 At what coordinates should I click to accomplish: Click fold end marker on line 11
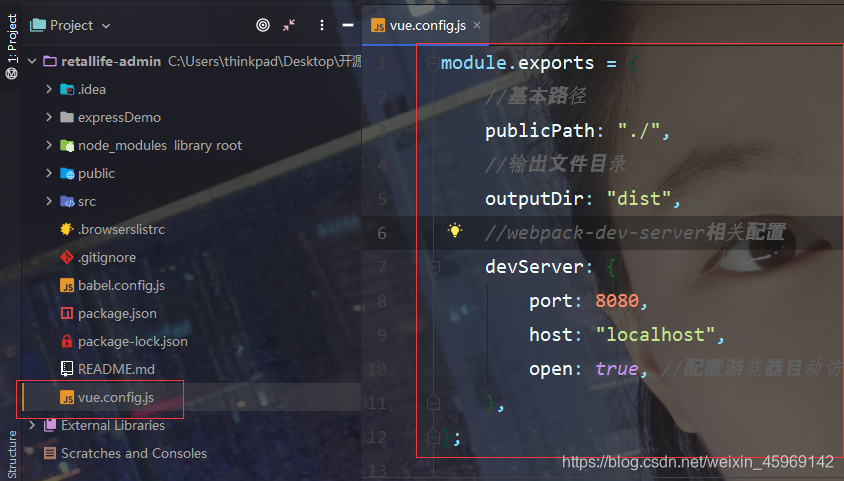coord(433,402)
